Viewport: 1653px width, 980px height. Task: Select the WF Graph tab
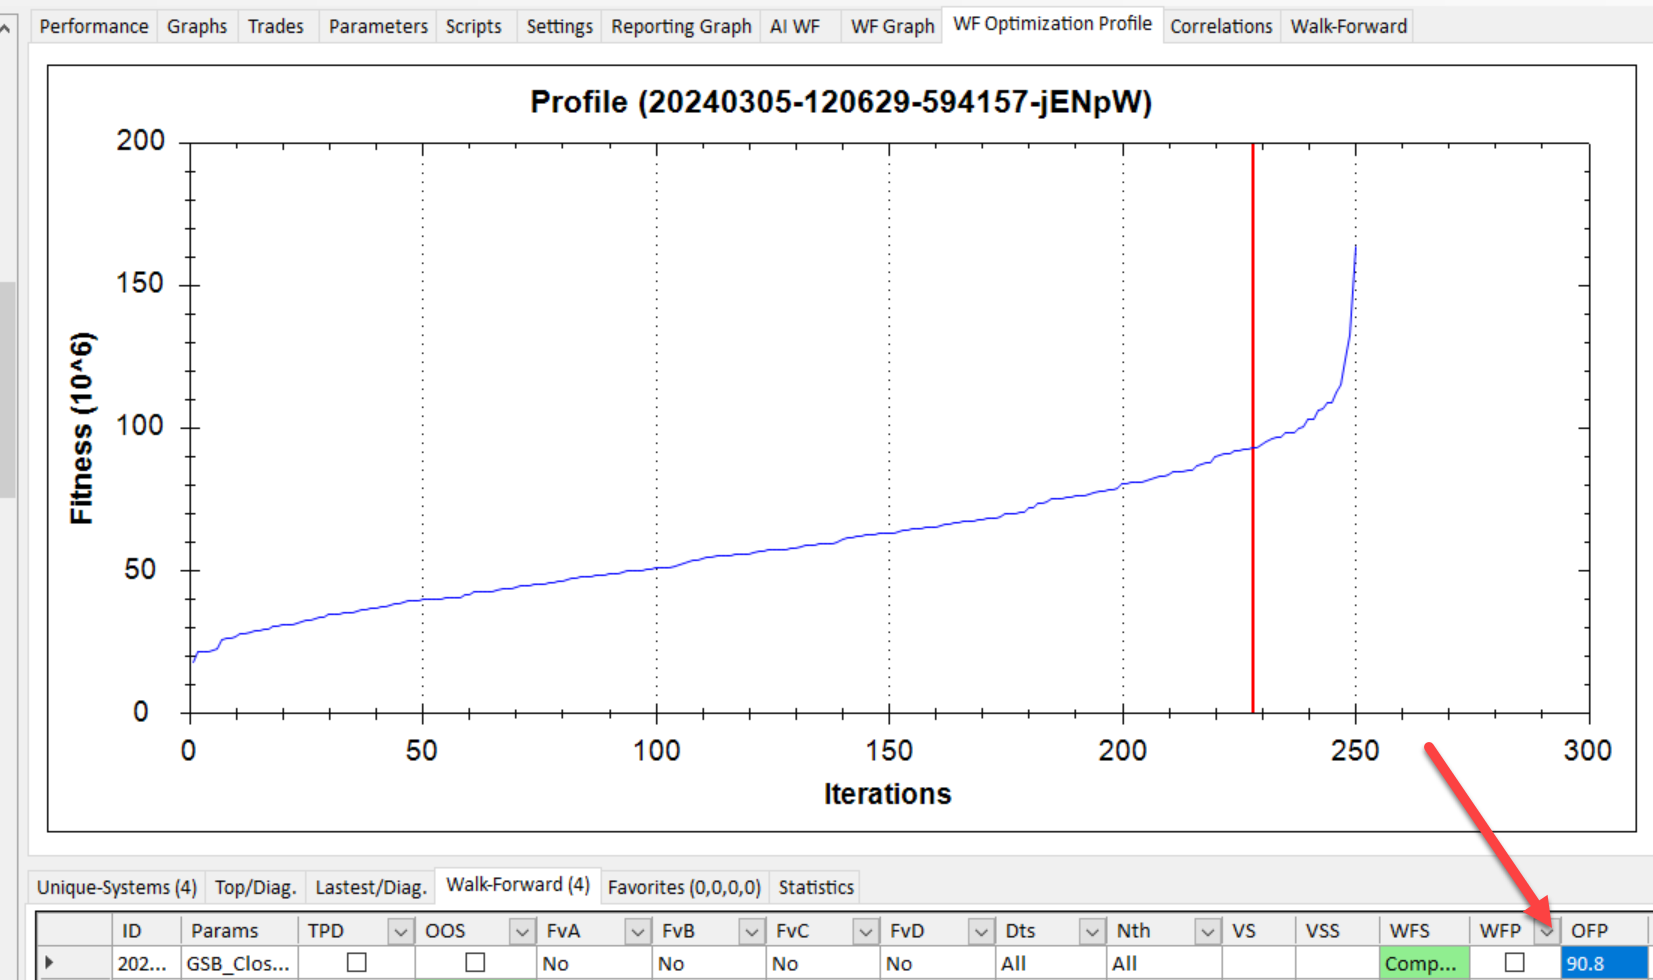tap(892, 26)
